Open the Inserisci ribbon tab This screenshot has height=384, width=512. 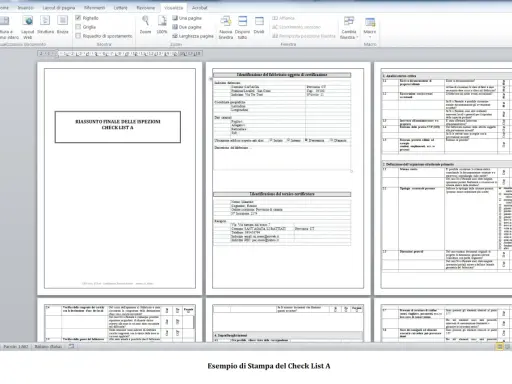[x=26, y=7]
